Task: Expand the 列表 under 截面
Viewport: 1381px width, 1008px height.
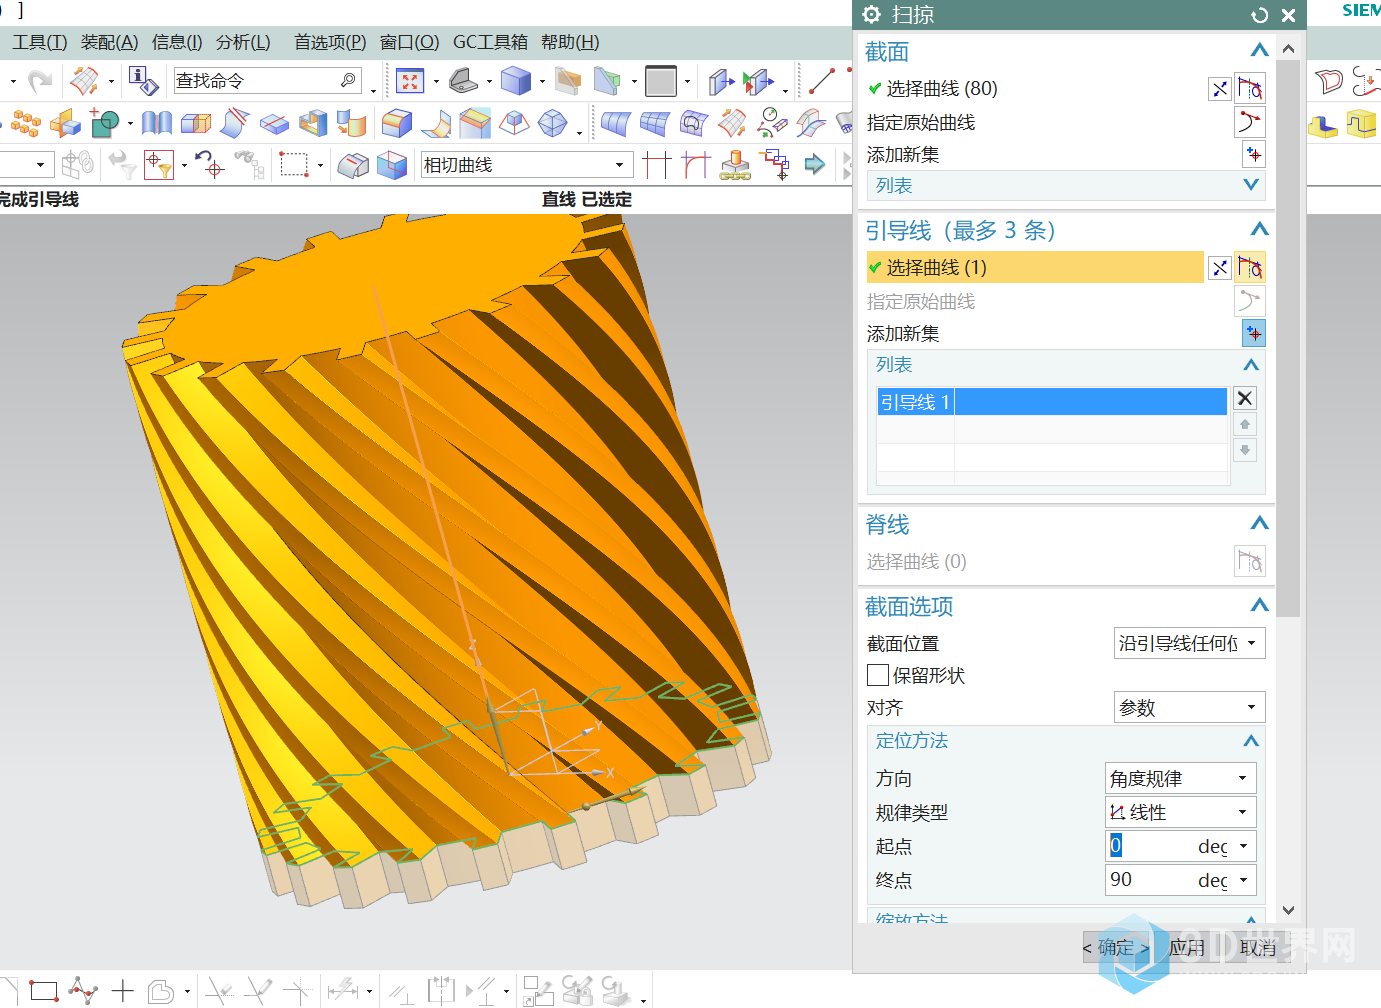Action: click(x=1250, y=185)
